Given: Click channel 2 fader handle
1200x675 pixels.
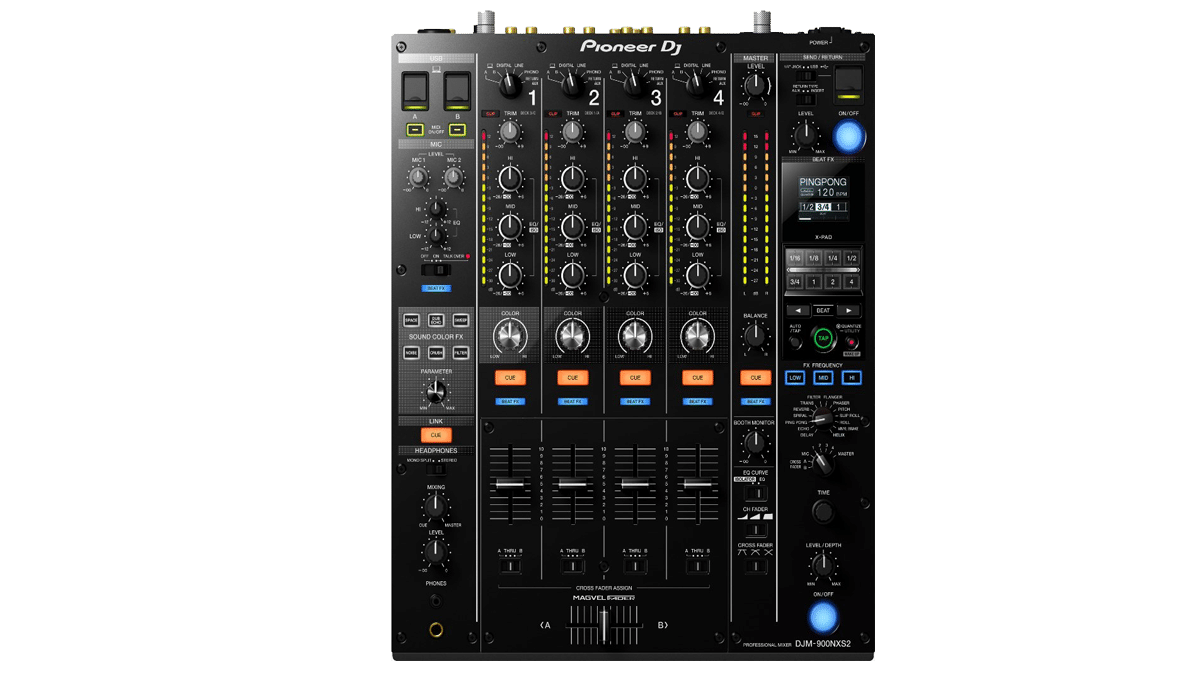Looking at the screenshot, I should coord(572,484).
